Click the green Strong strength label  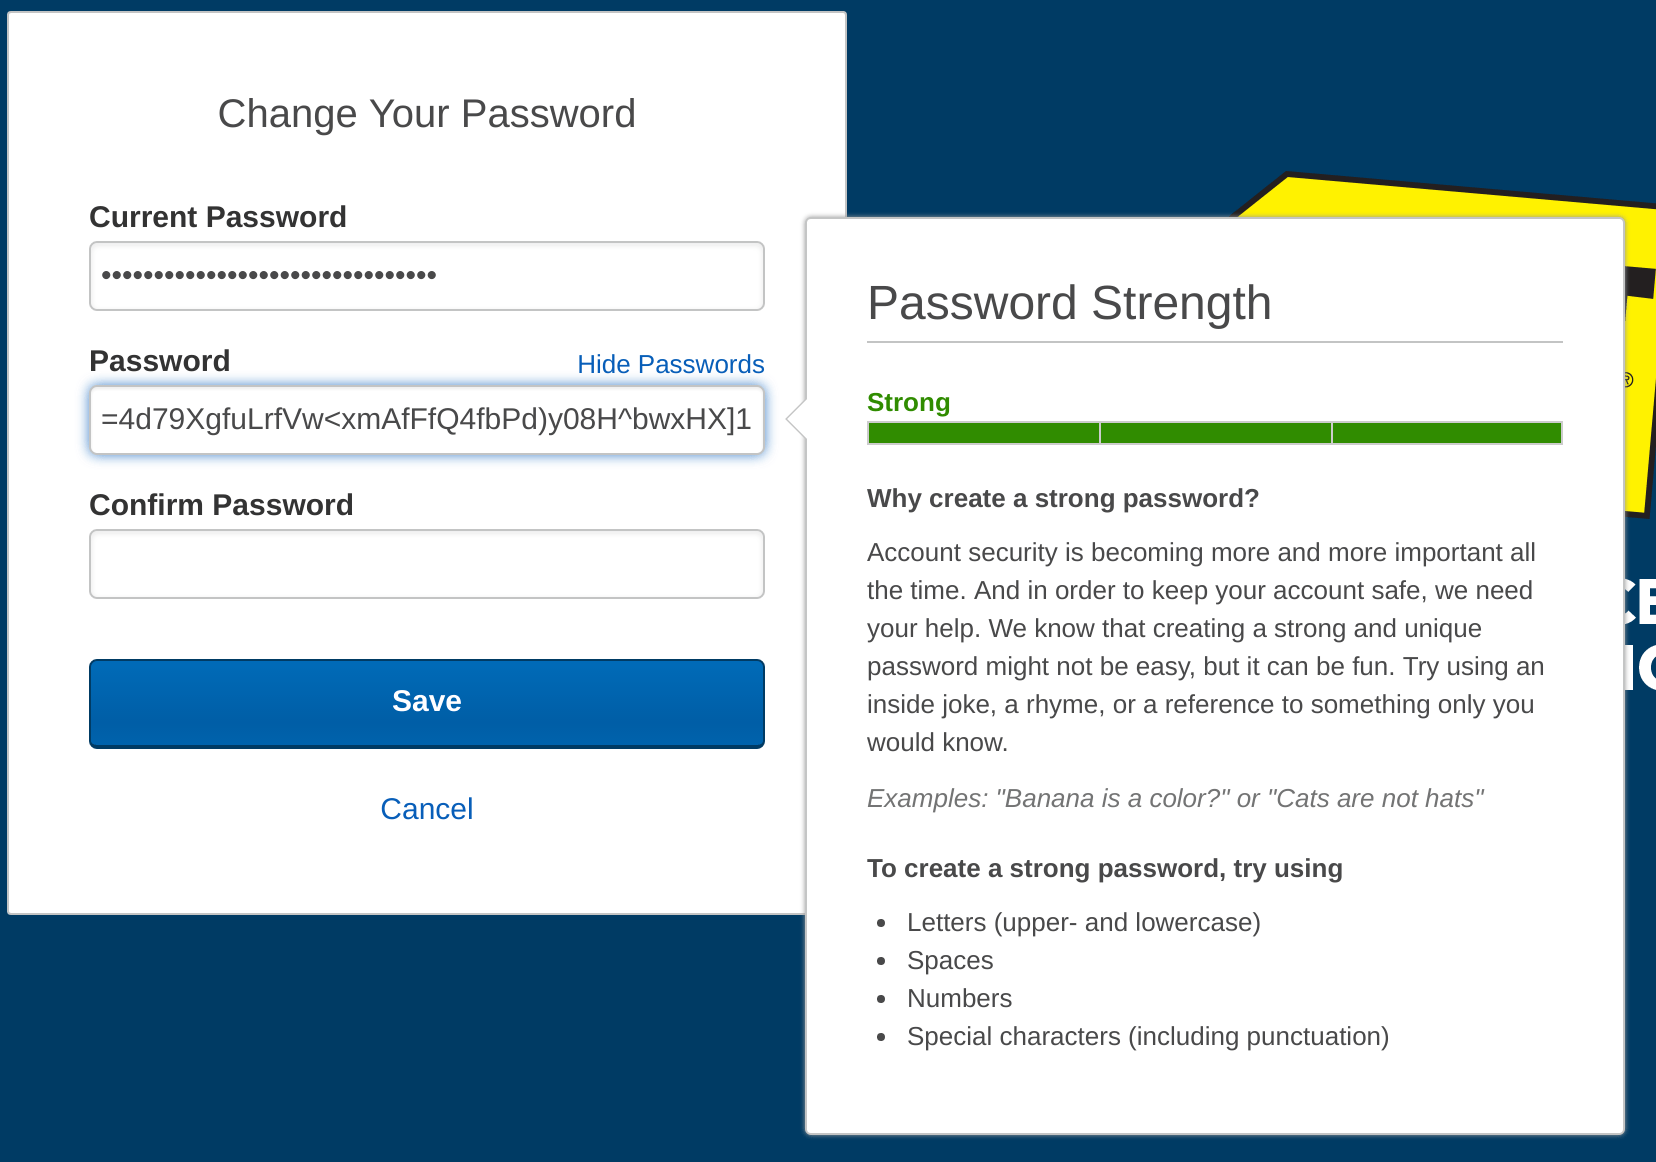click(x=908, y=402)
